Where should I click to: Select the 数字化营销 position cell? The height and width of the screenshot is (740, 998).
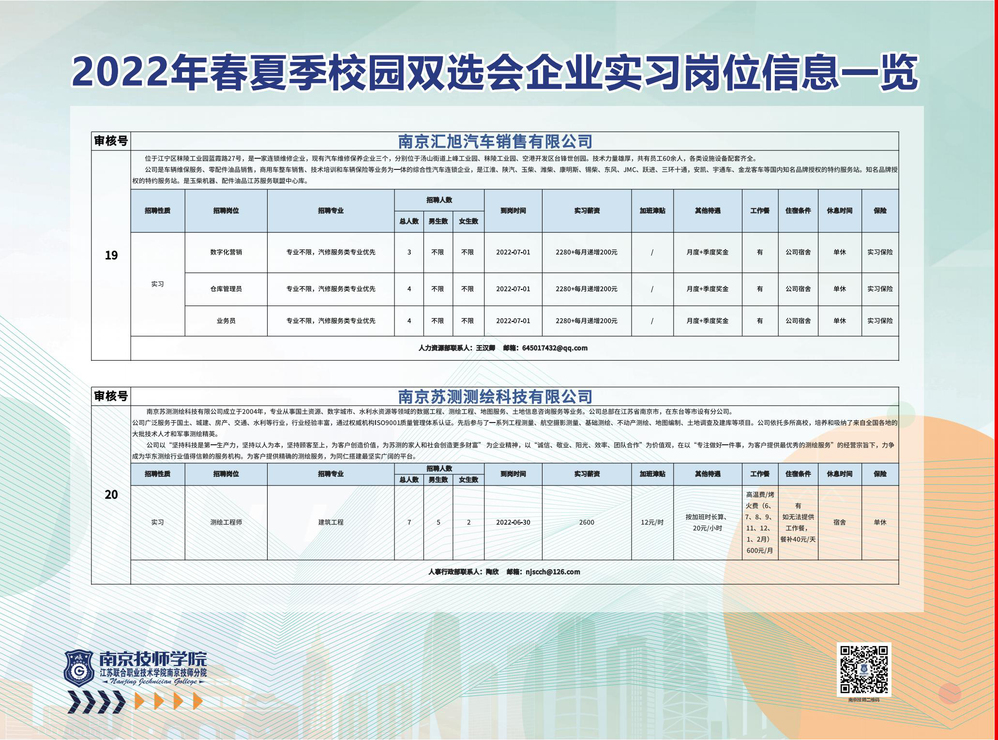pyautogui.click(x=225, y=252)
